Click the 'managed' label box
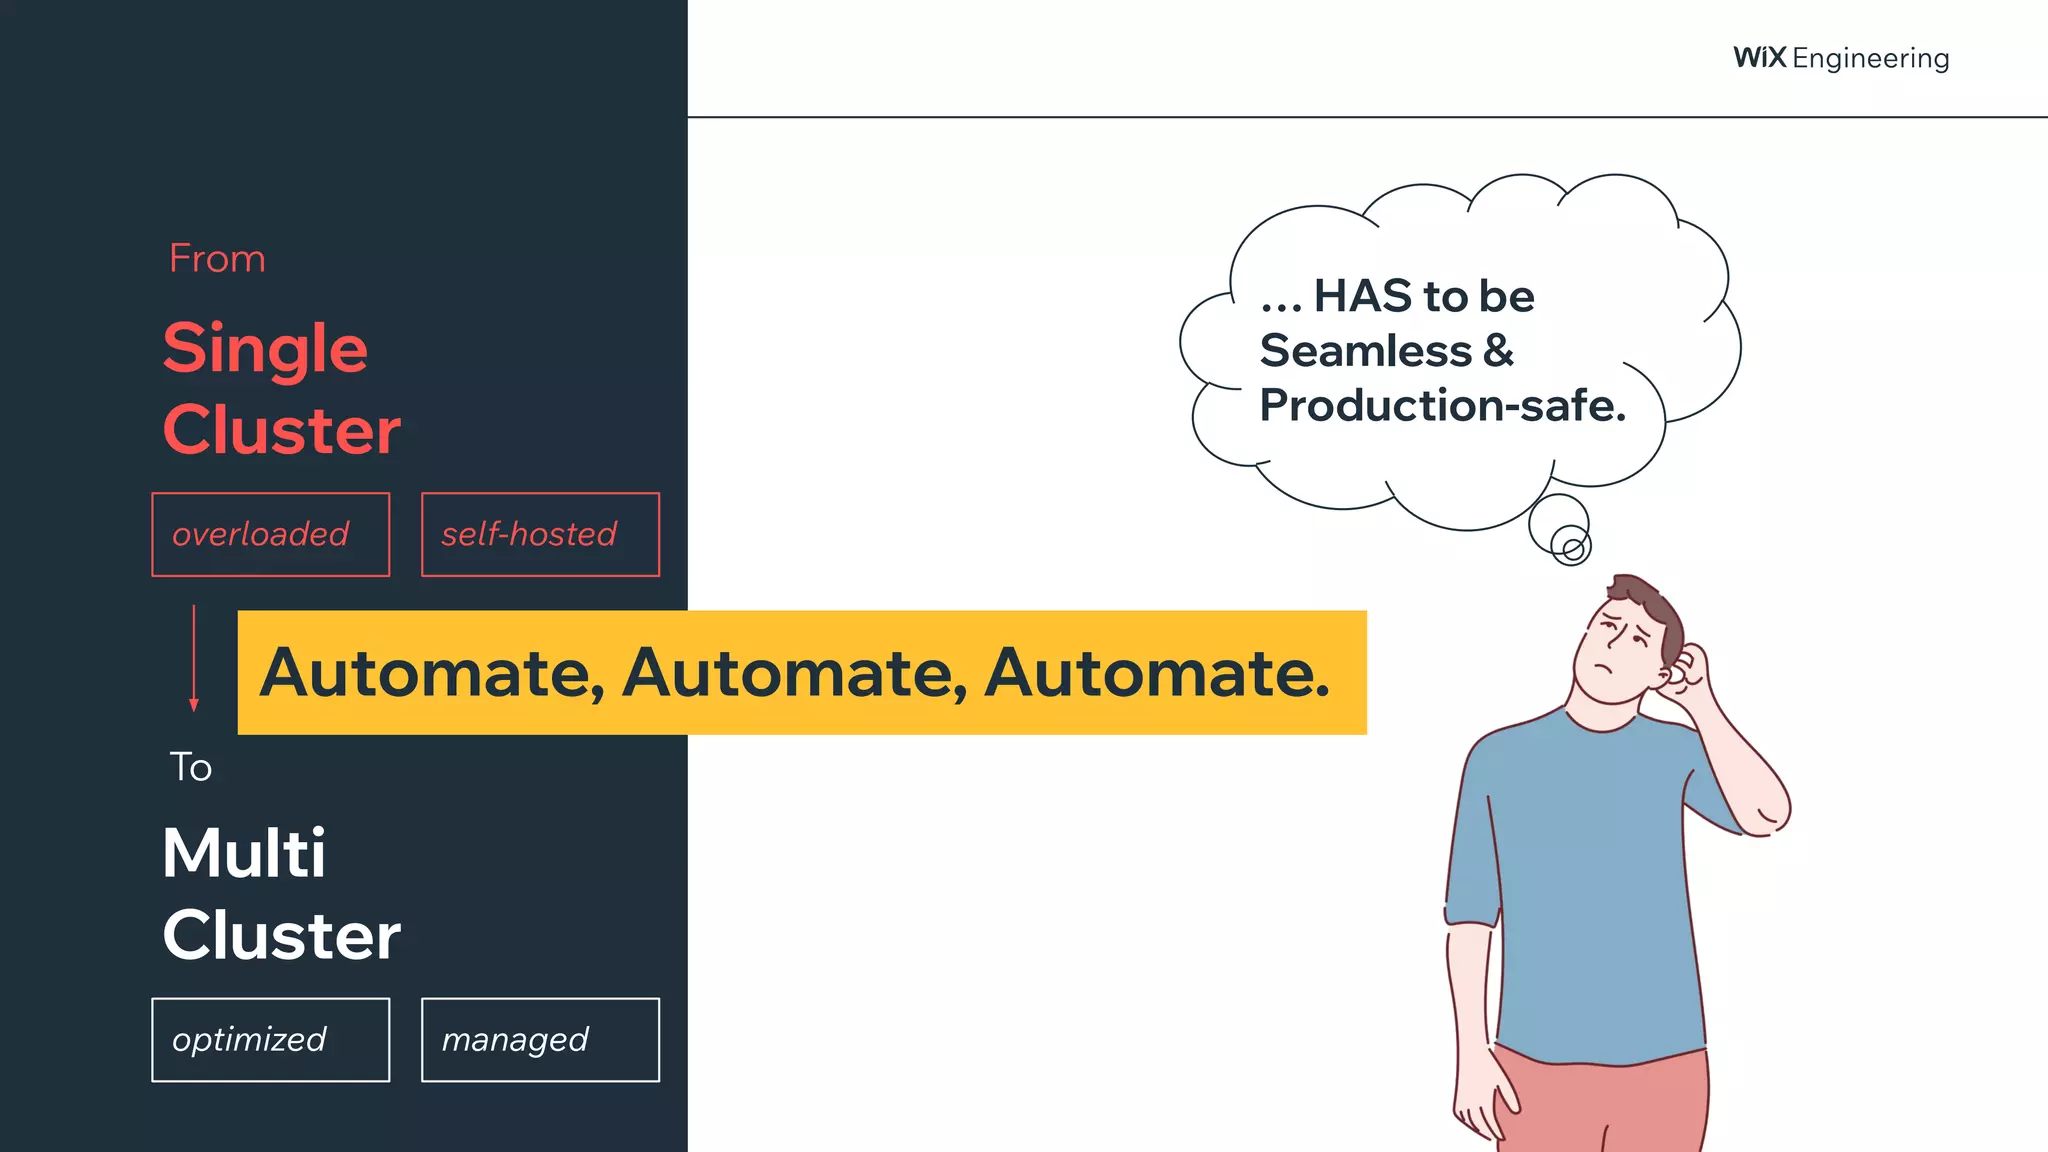 click(540, 1039)
